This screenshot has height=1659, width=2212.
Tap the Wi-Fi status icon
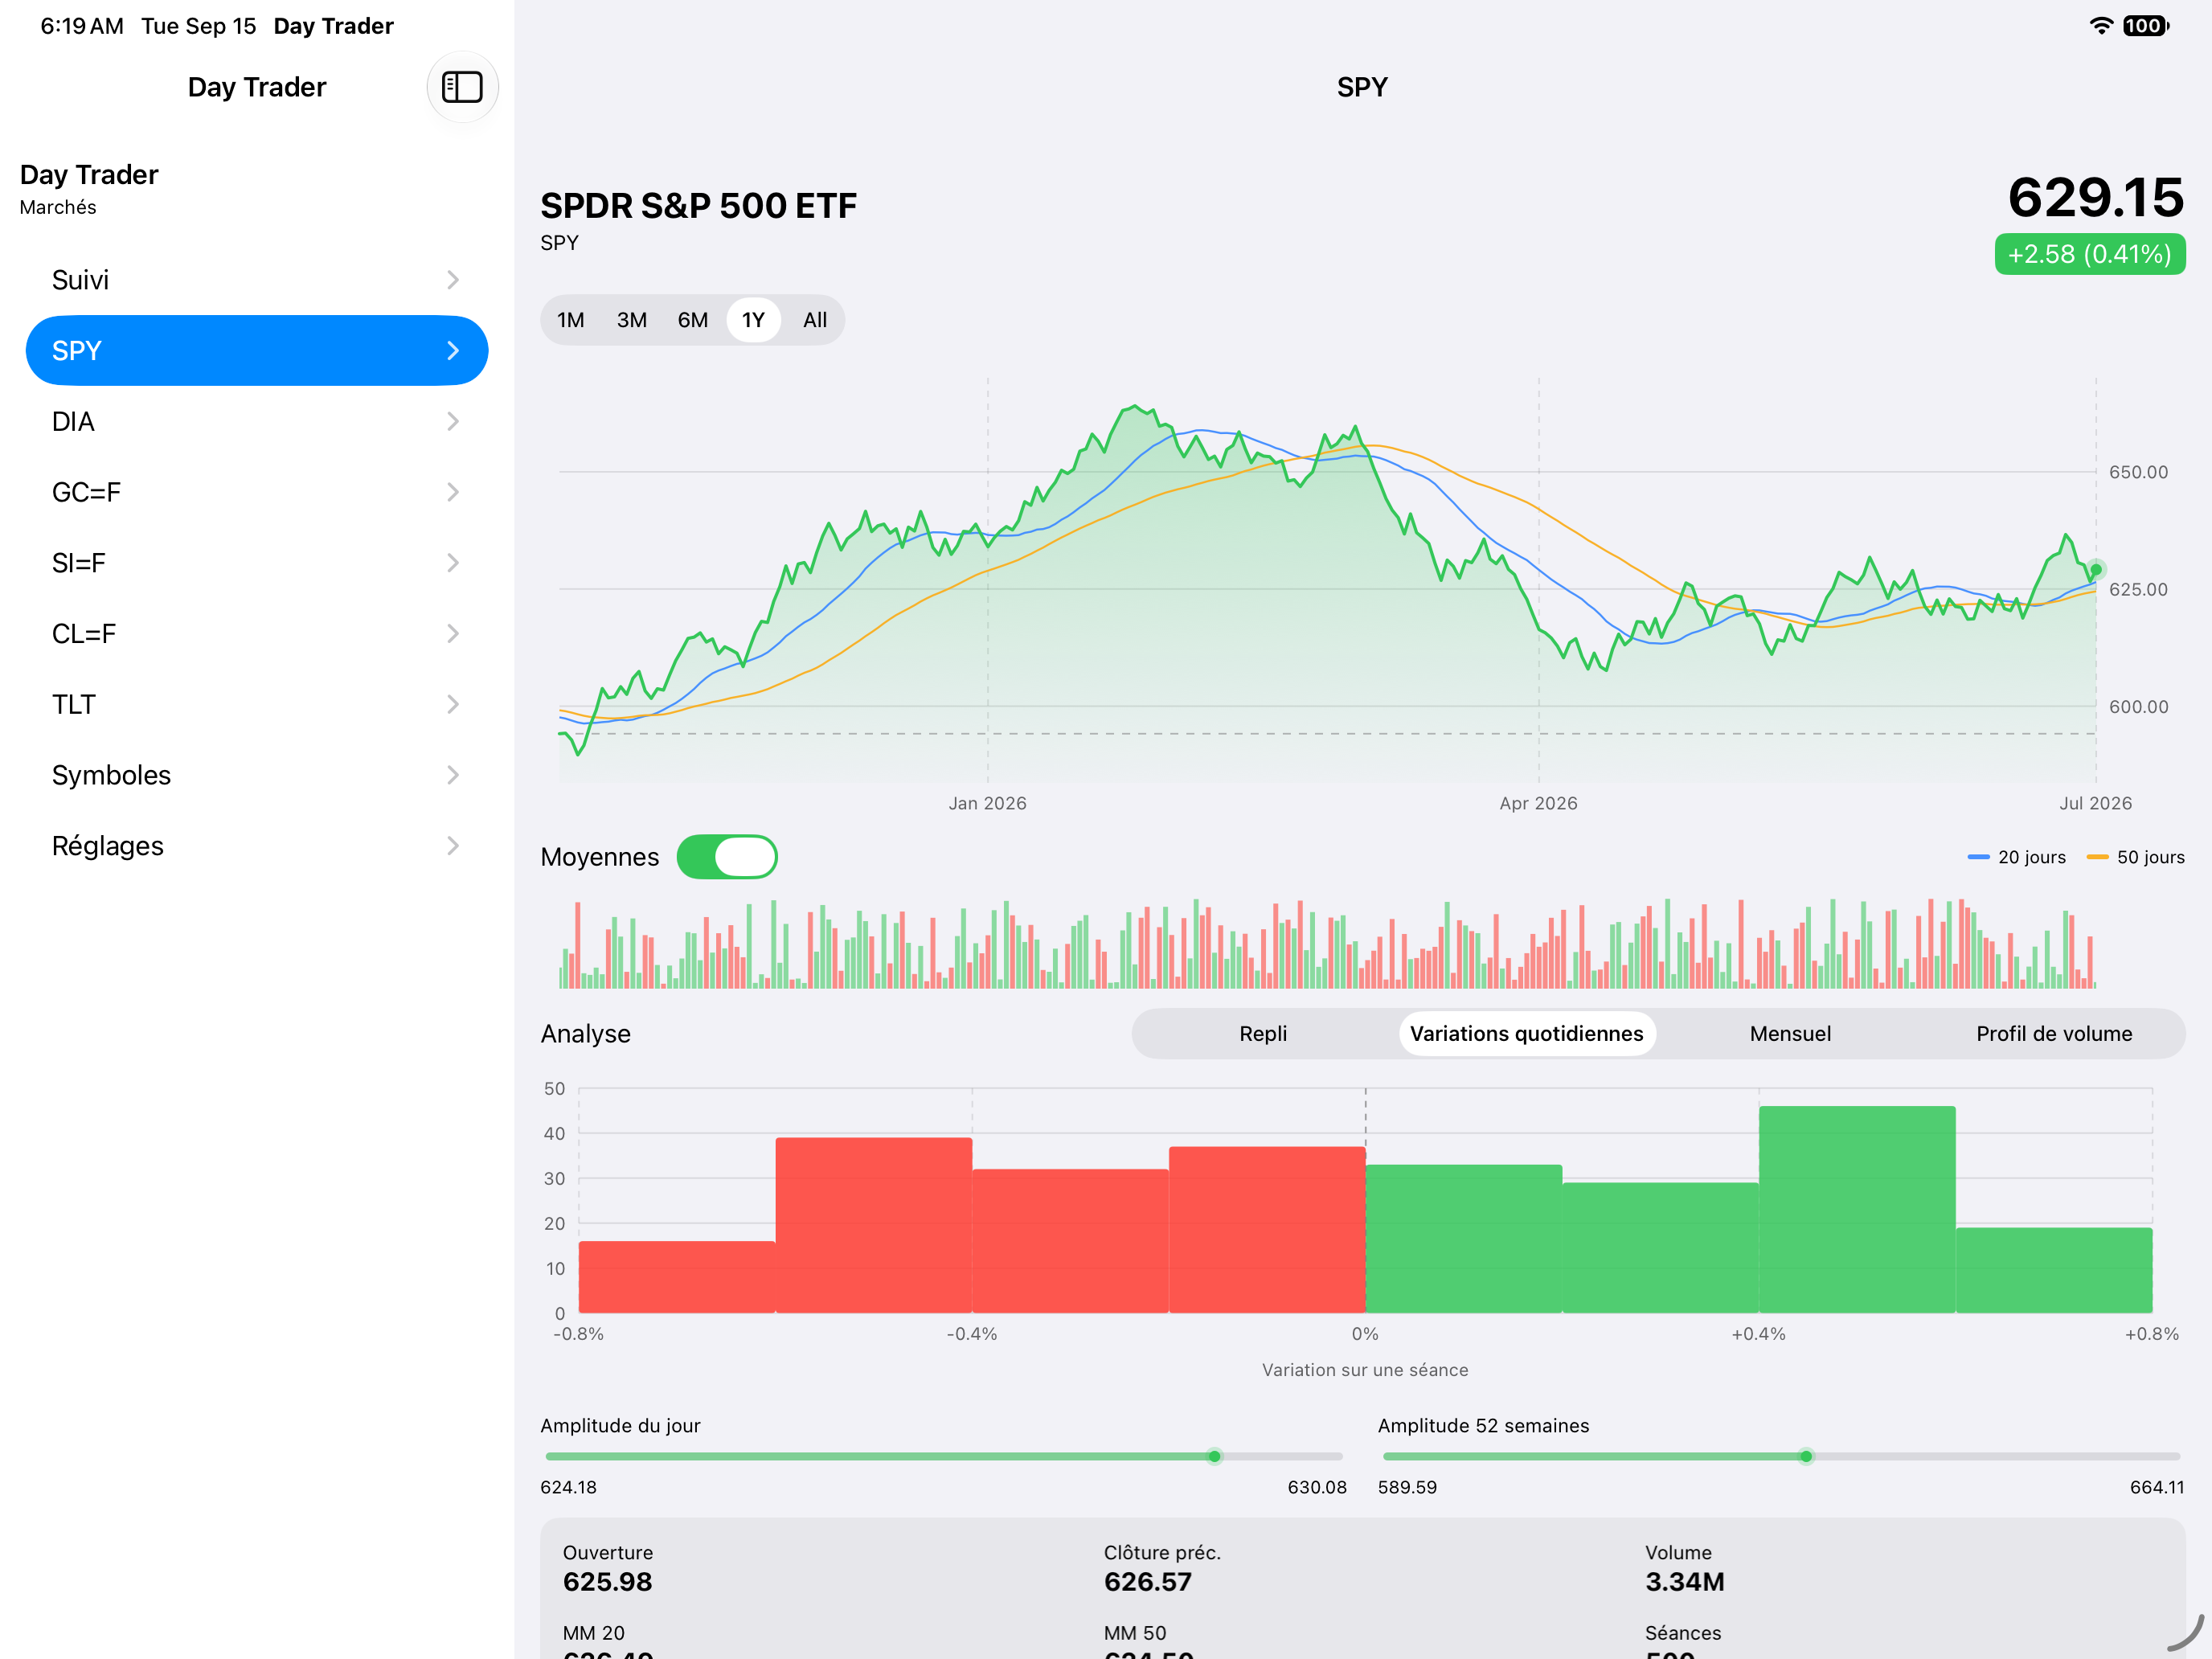(x=2101, y=26)
